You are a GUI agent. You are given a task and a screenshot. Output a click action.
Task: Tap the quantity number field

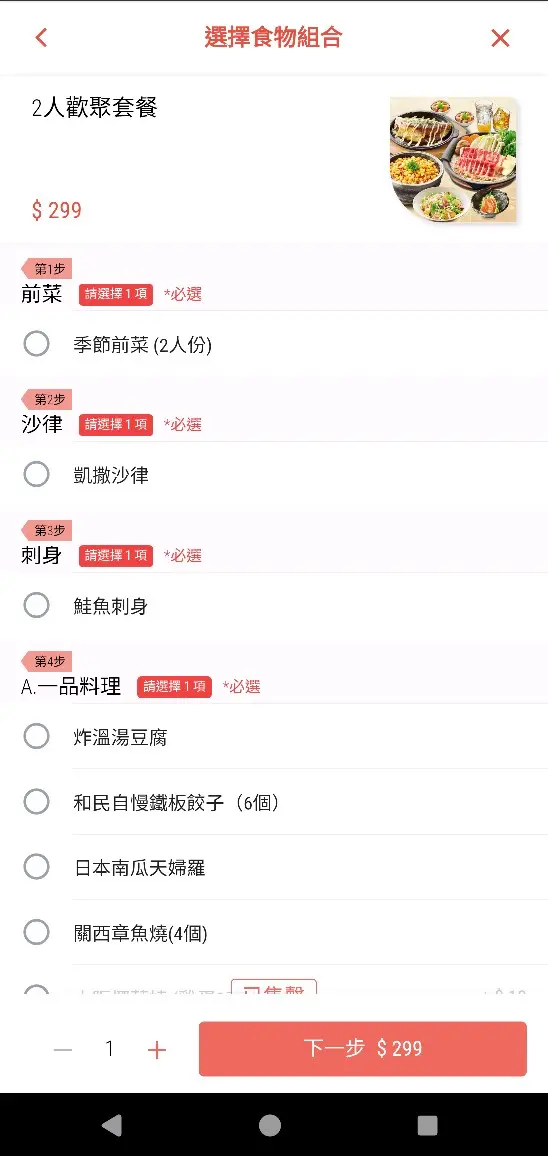(x=110, y=1048)
